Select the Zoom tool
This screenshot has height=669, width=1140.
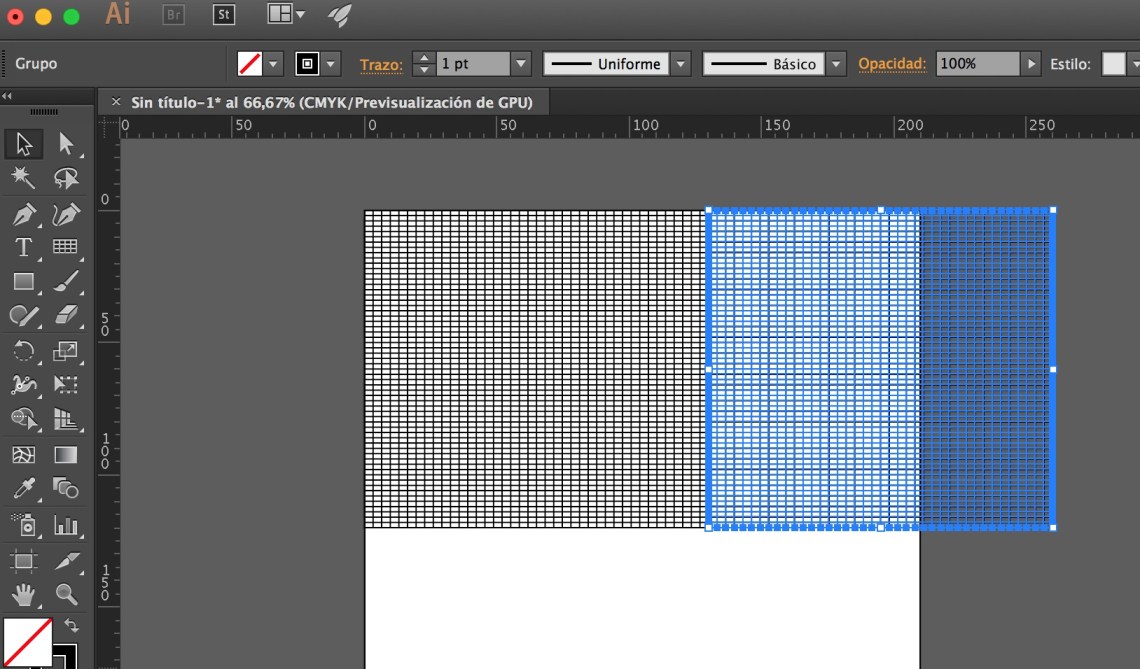(x=66, y=593)
